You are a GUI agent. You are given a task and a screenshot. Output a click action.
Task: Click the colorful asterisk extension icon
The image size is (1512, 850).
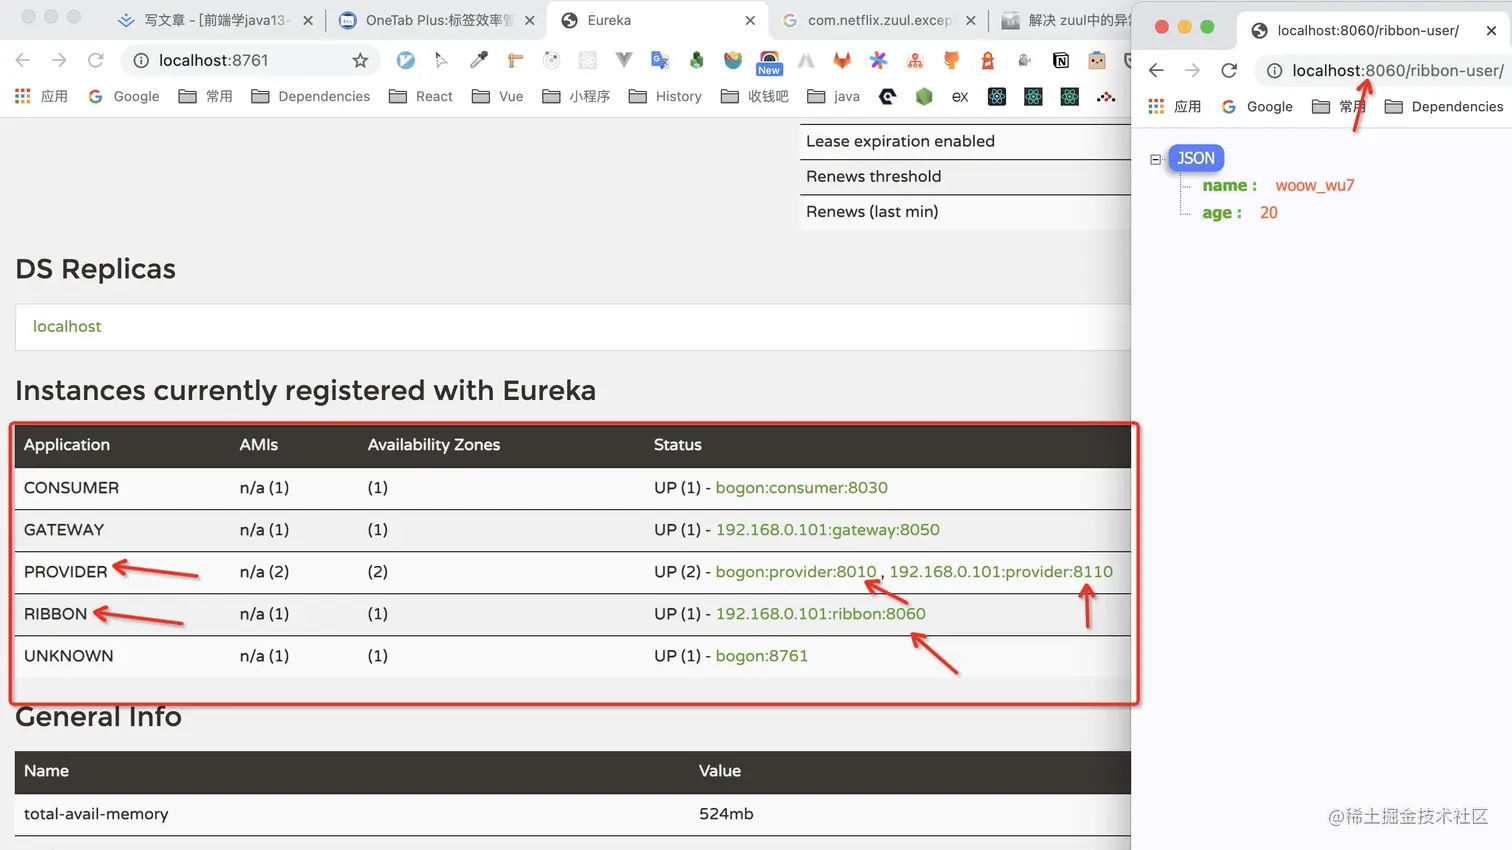pyautogui.click(x=878, y=60)
